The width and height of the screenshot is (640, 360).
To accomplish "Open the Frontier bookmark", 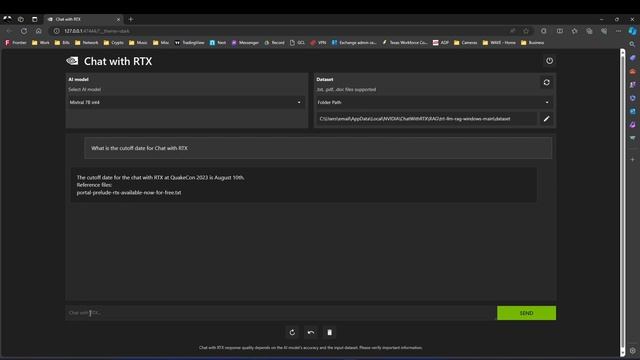I will click(16, 42).
